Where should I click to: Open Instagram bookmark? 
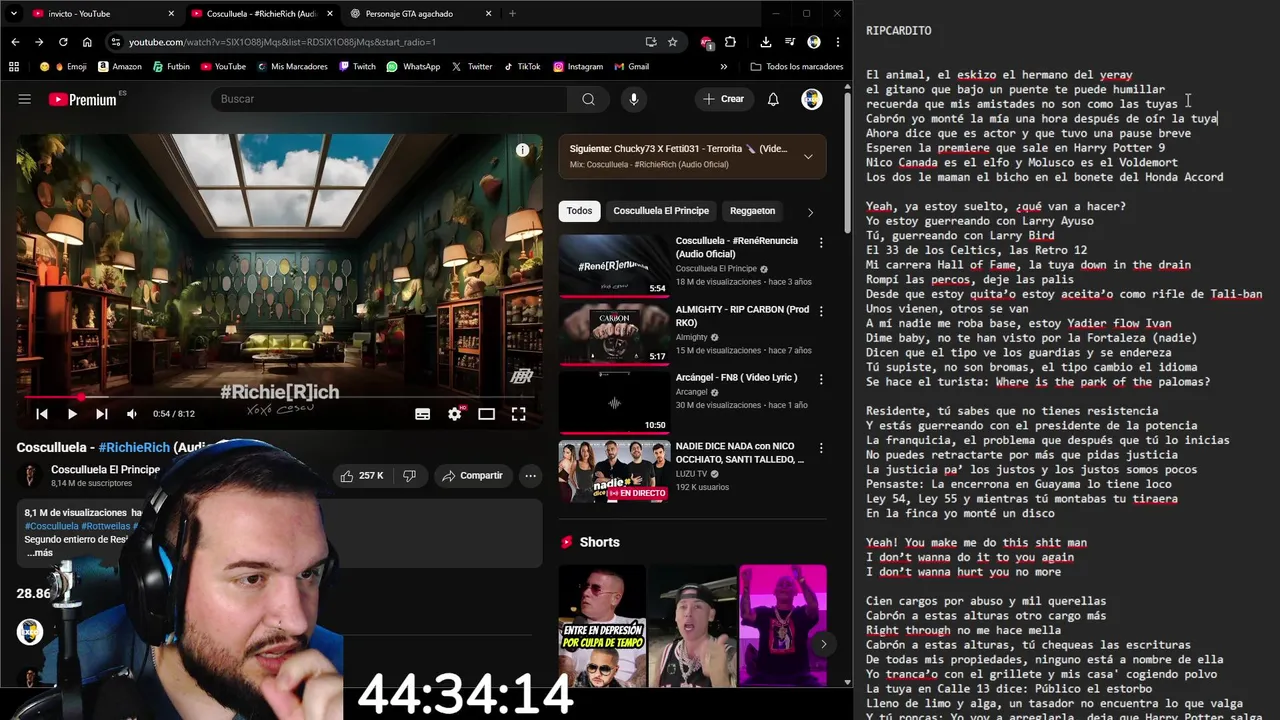[x=577, y=67]
